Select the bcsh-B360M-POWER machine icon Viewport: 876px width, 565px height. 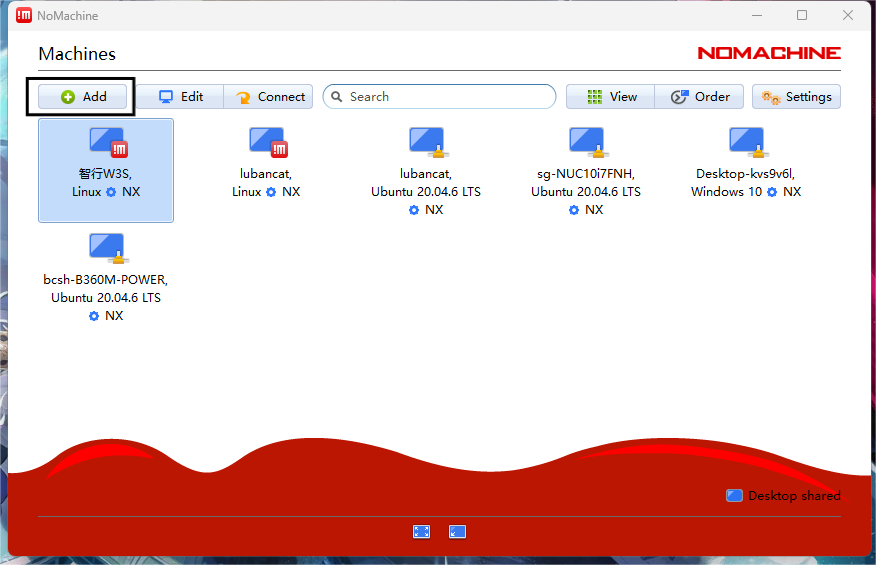coord(108,248)
